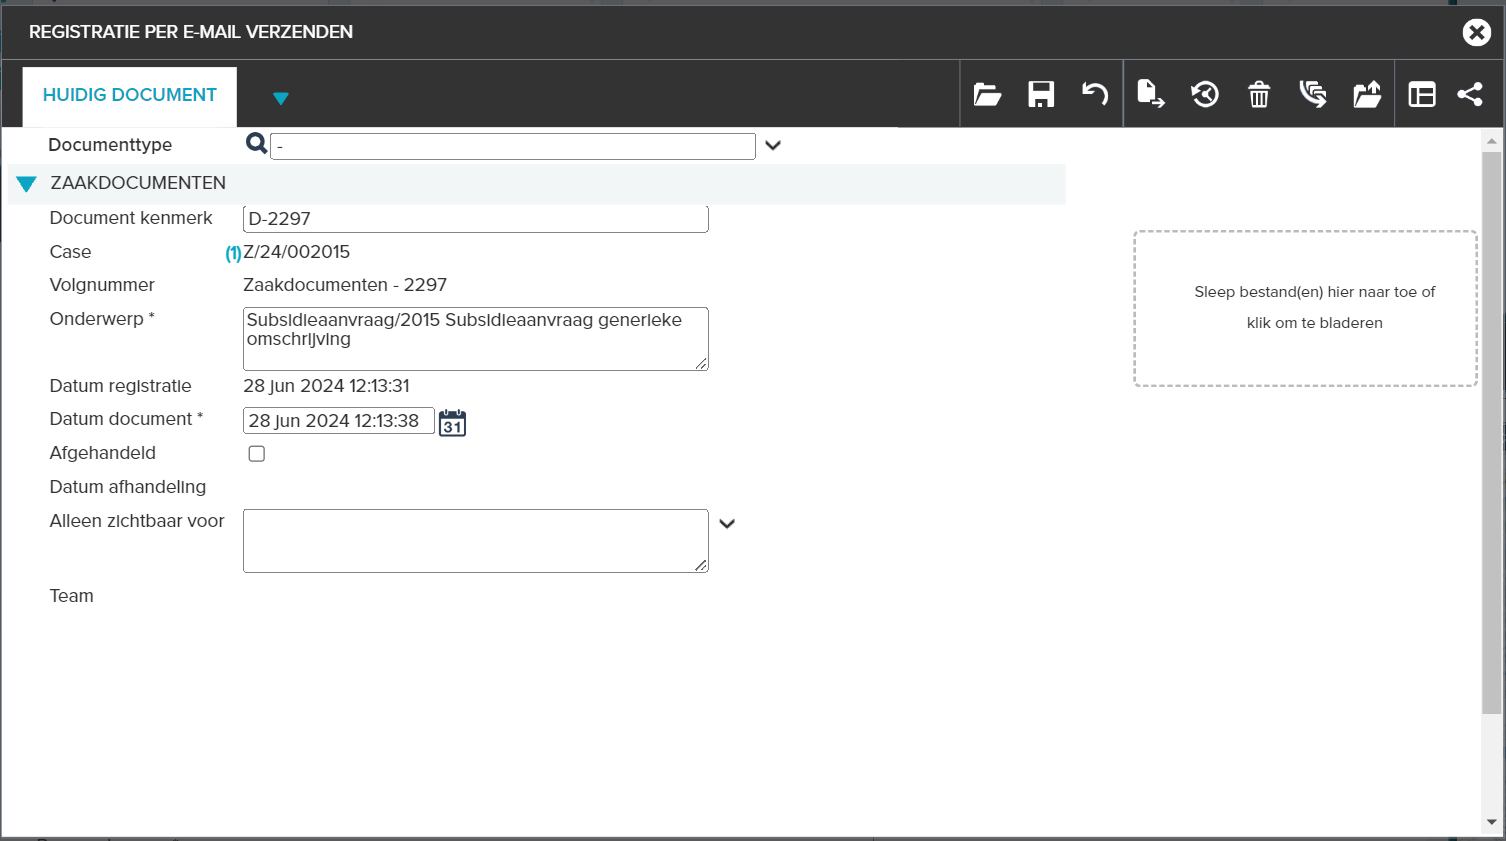This screenshot has height=841, width=1506.
Task: Click the Team label
Action: click(72, 596)
